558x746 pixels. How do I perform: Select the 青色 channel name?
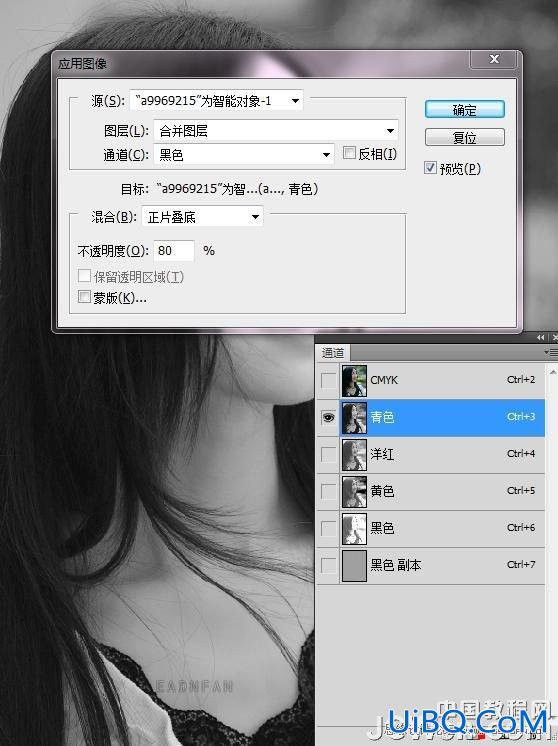pyautogui.click(x=382, y=417)
